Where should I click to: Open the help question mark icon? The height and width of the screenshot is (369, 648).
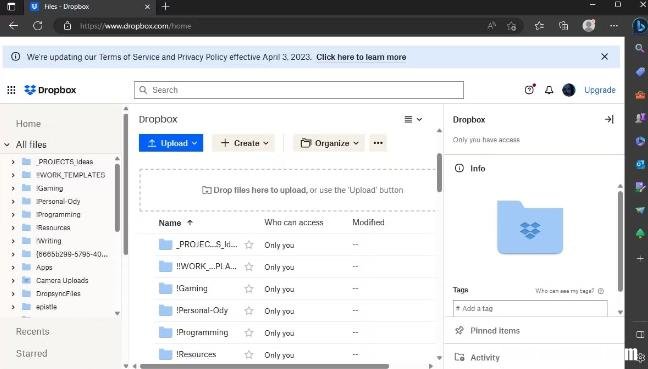click(x=529, y=90)
